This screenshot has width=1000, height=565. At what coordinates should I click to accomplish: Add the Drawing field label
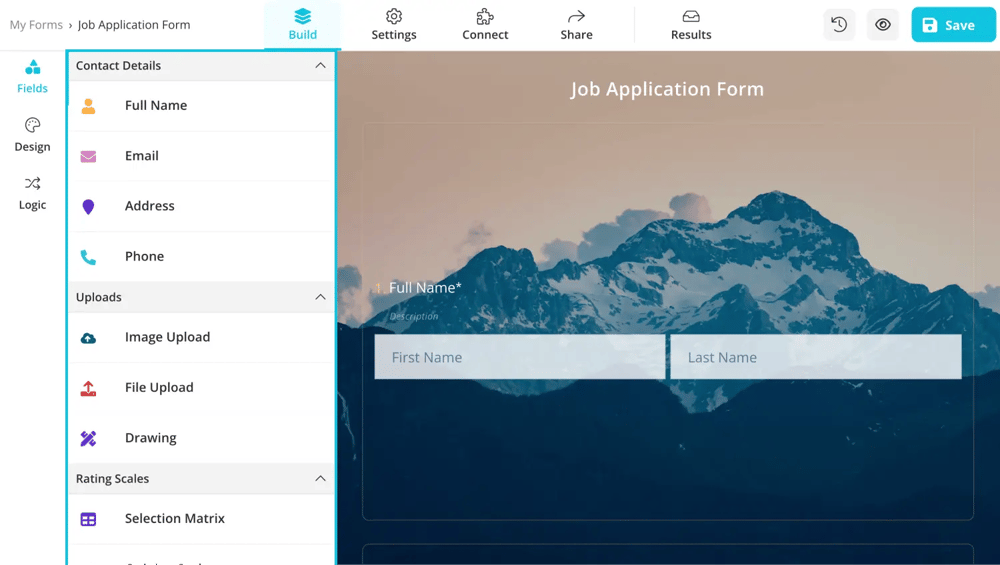tap(151, 437)
